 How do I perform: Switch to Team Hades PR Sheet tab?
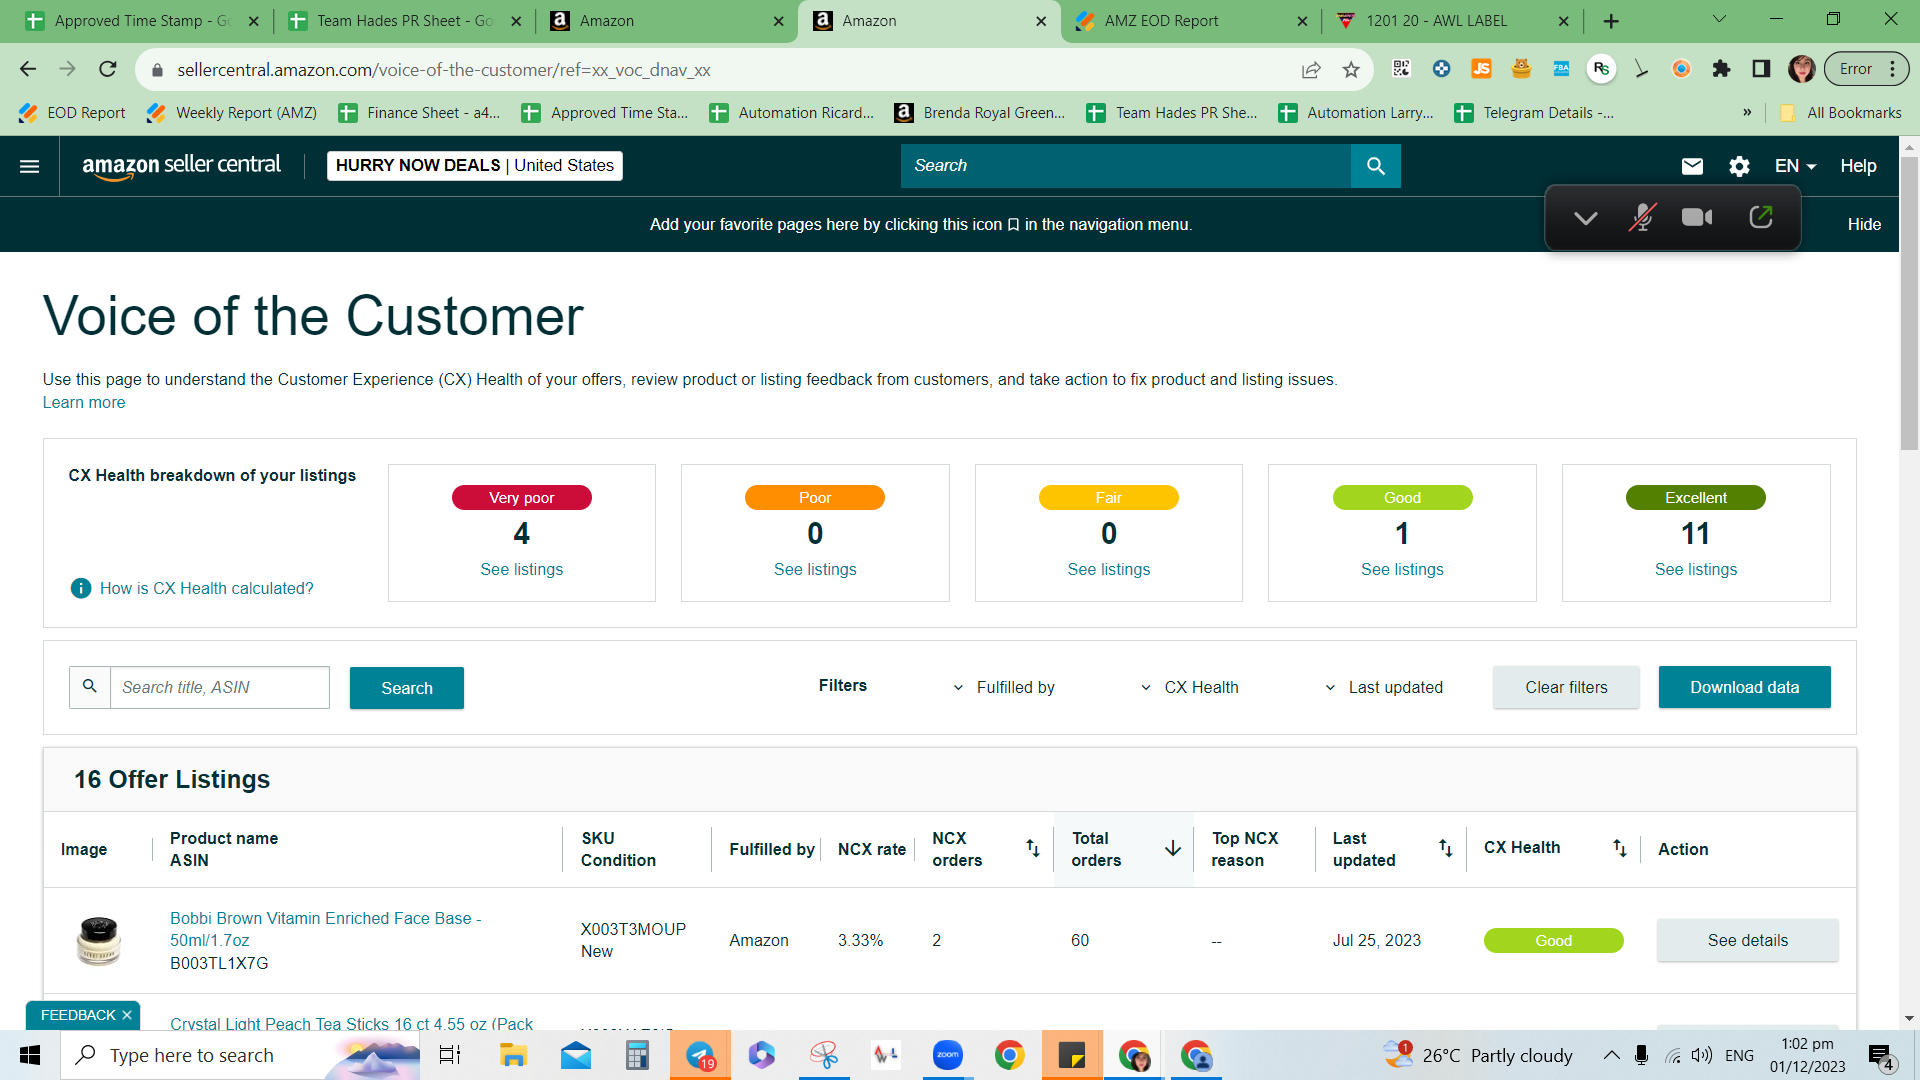[405, 20]
